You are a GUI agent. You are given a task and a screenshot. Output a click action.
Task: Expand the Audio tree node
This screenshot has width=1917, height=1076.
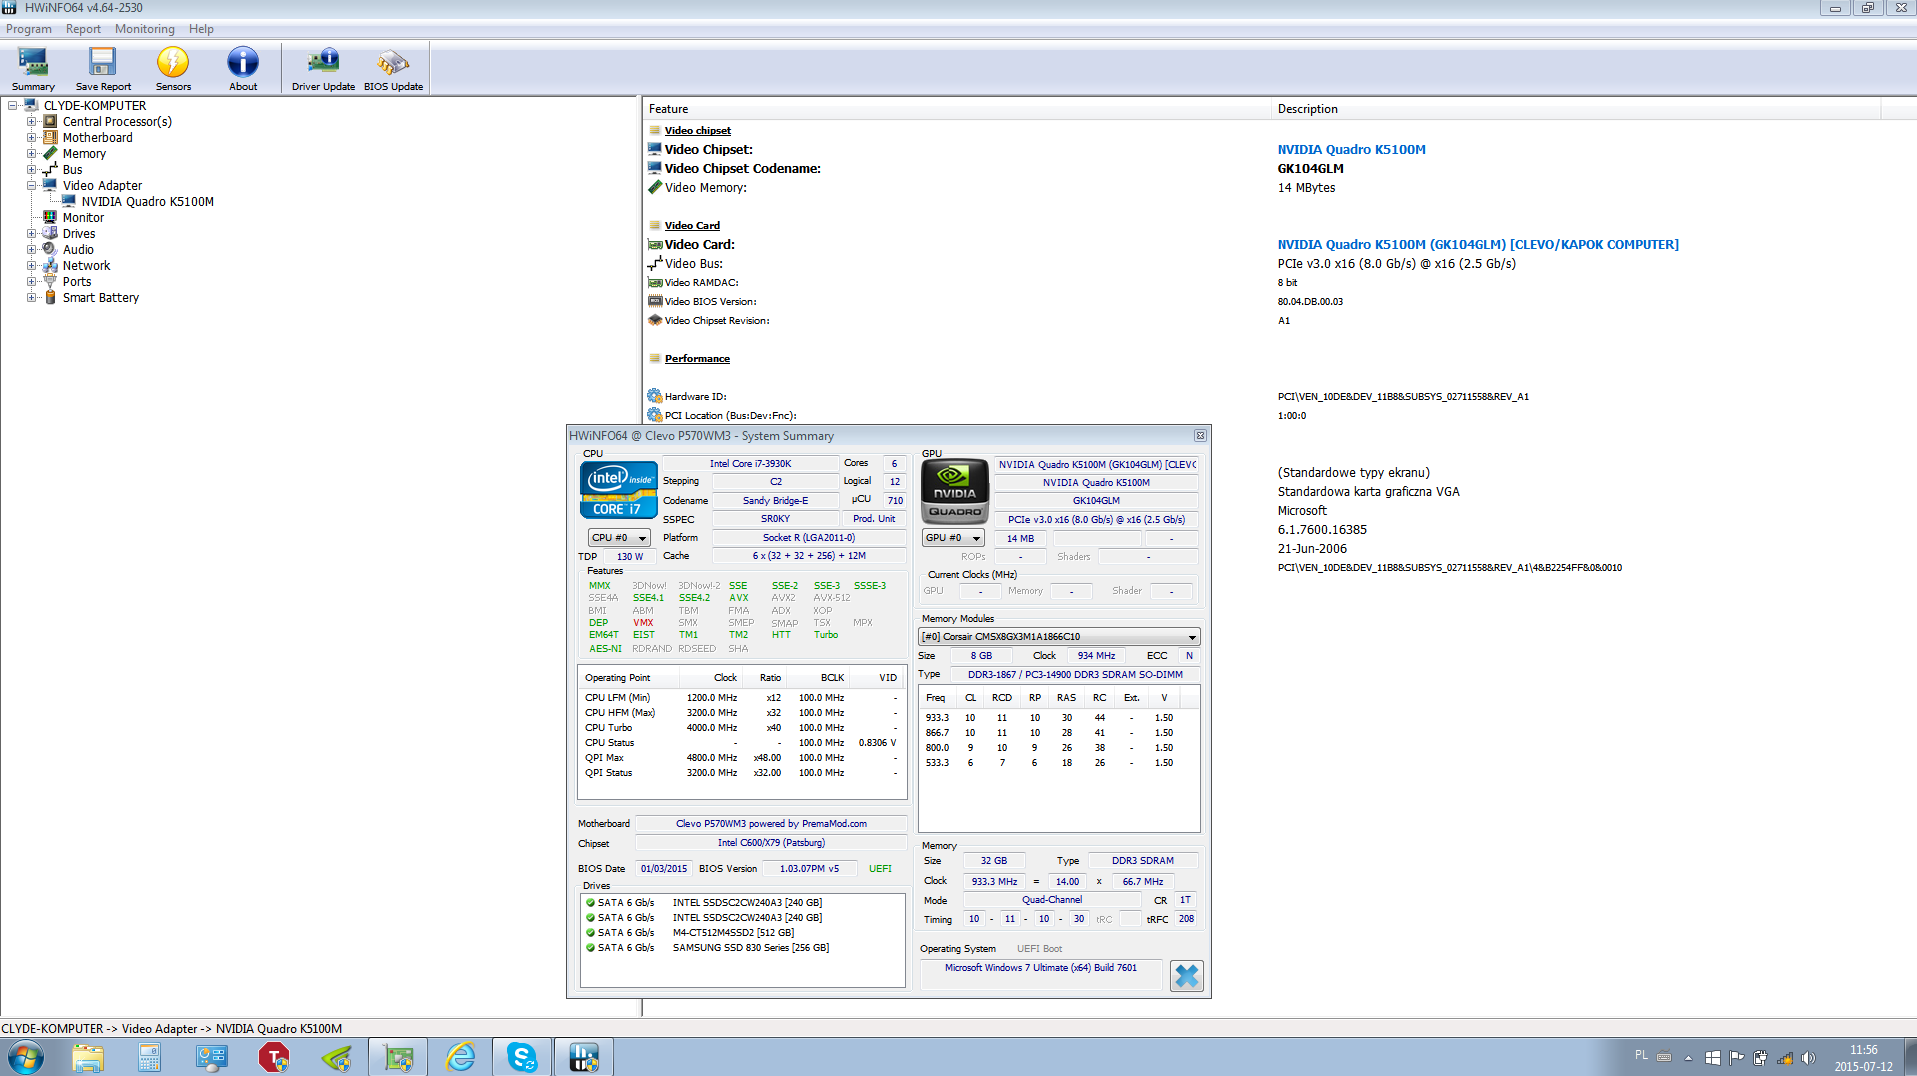tap(31, 249)
